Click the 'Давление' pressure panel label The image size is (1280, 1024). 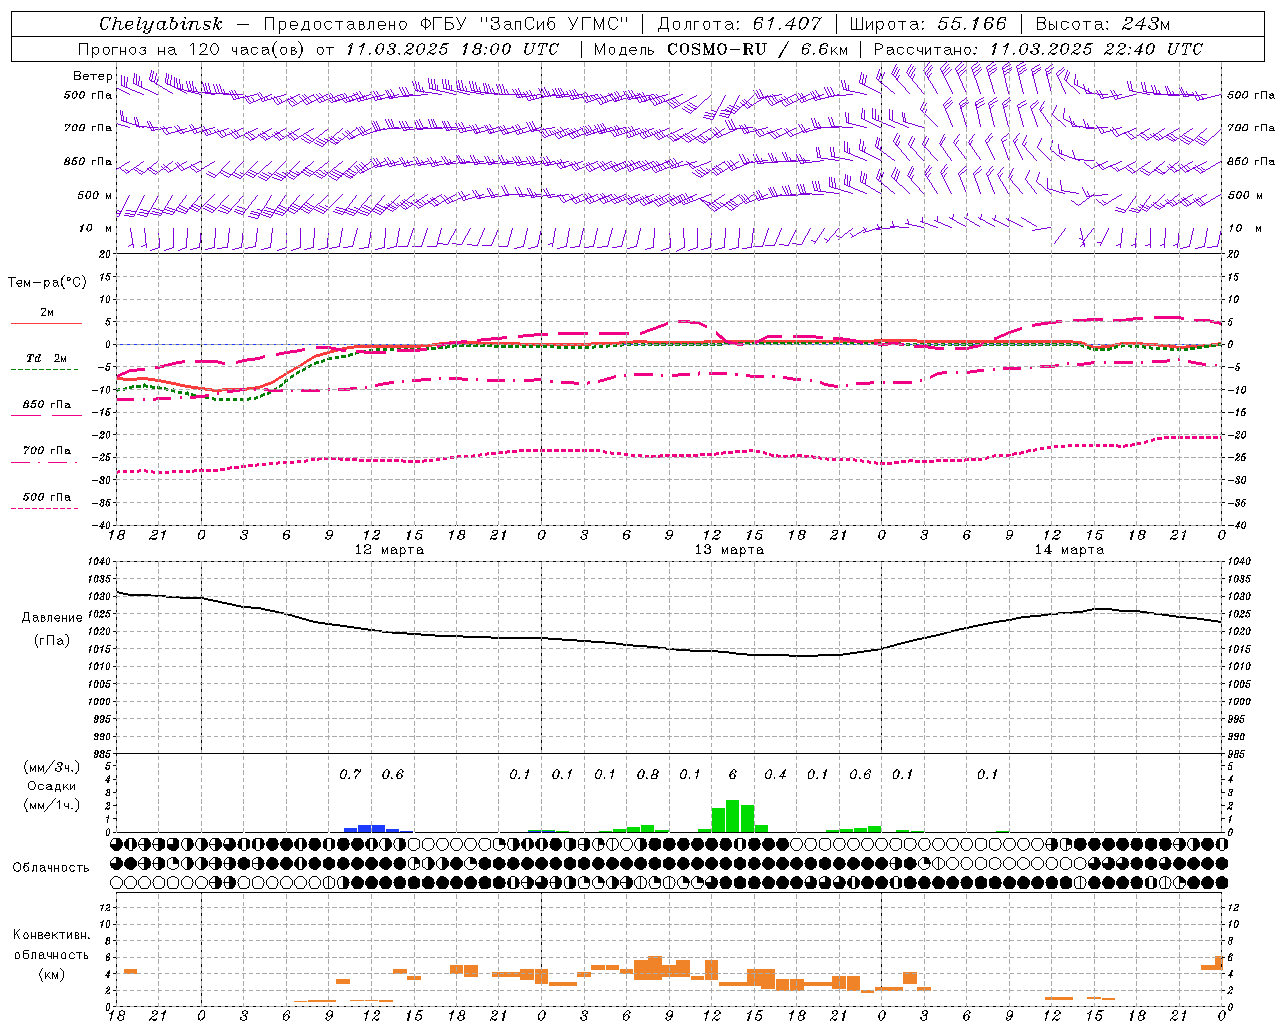click(x=52, y=618)
